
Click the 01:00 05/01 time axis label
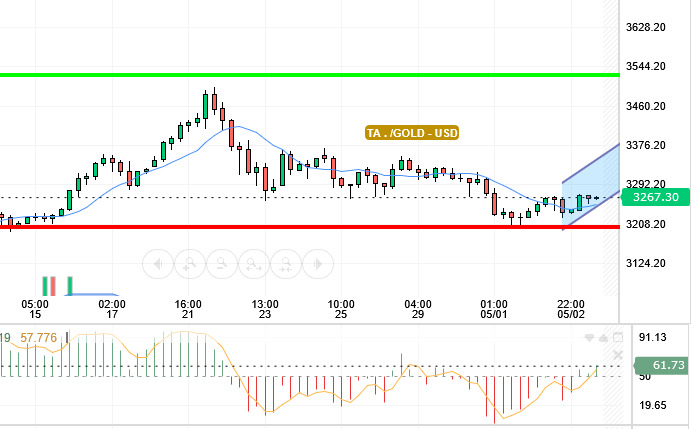pos(494,309)
